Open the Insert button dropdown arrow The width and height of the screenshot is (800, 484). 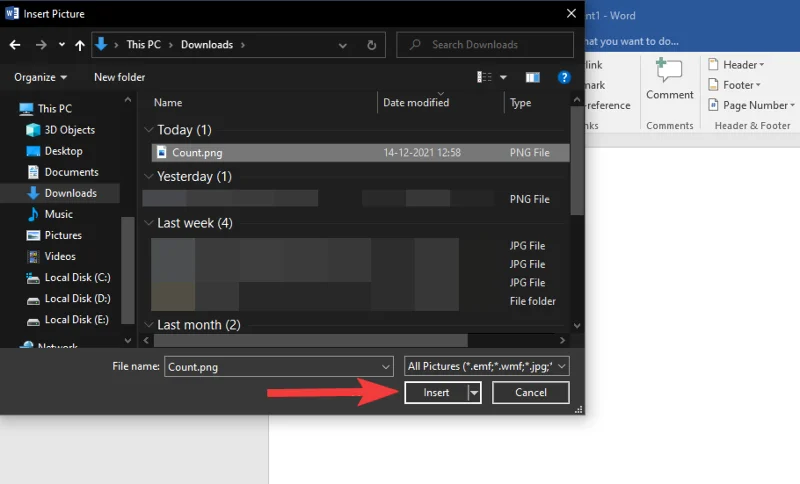[473, 393]
